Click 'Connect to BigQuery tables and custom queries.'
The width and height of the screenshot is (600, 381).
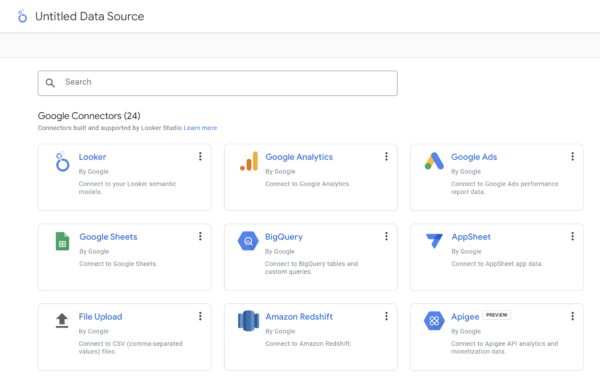[311, 268]
